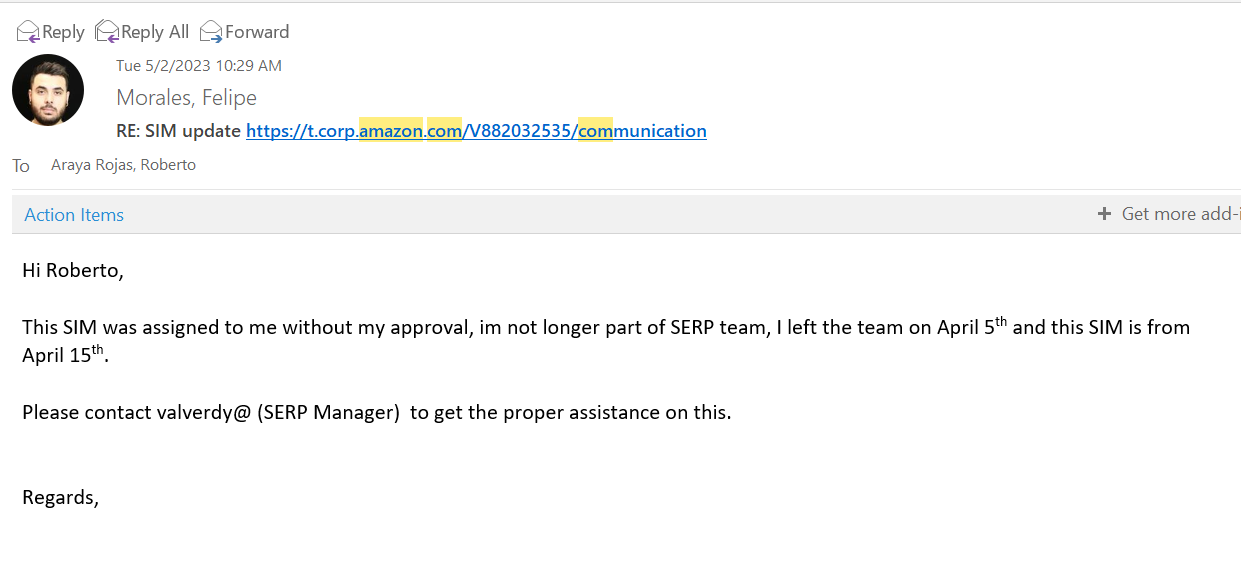Click the Get more add-ins text
This screenshot has height=564, width=1241.
pos(1181,214)
